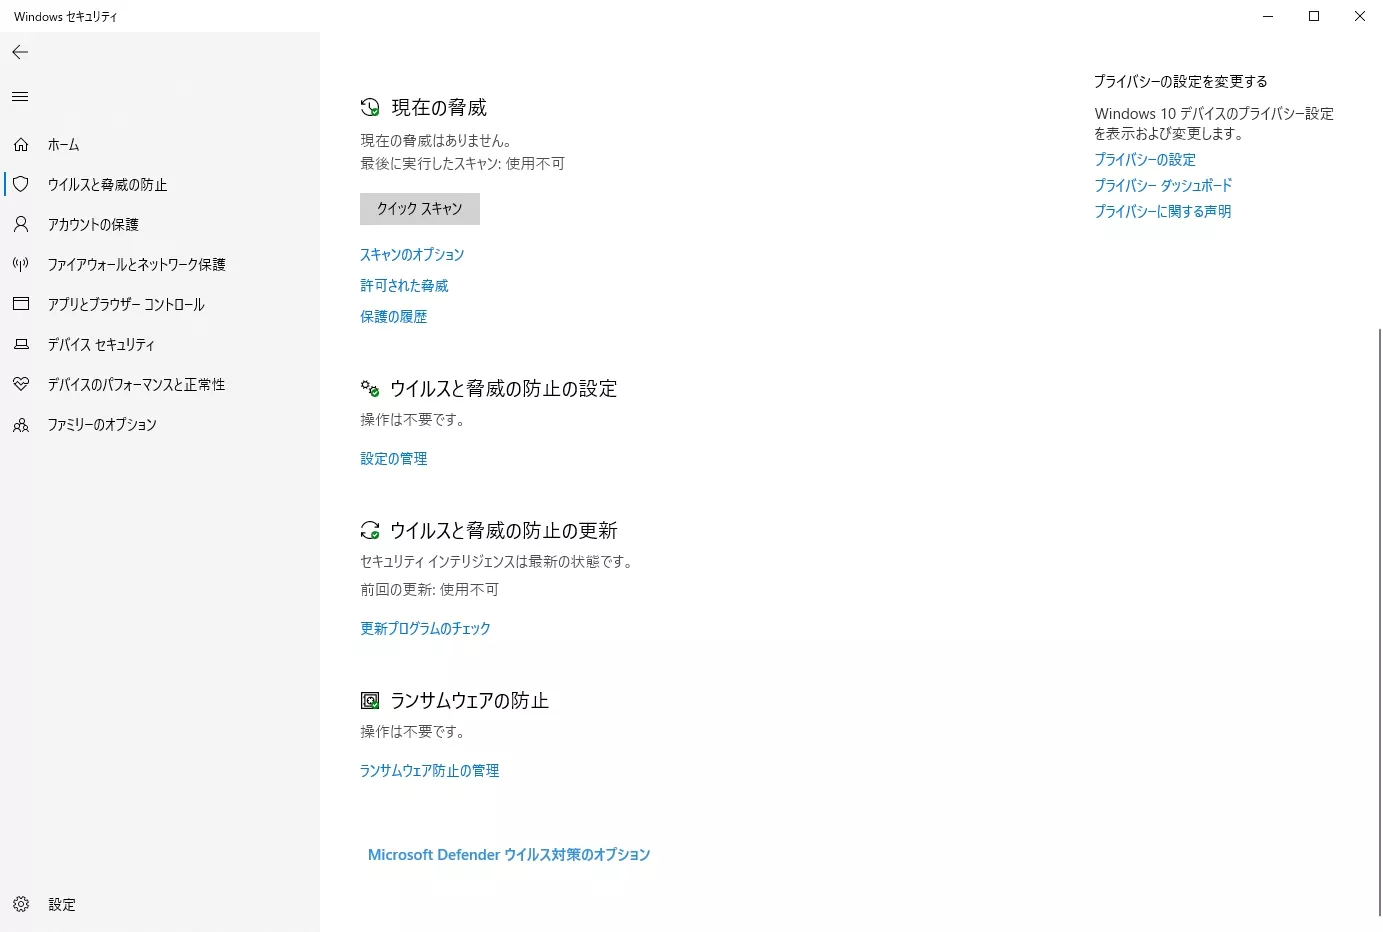Viewport: 1383px width, 932px height.
Task: Open the hamburger navigation menu
Action: point(20,97)
